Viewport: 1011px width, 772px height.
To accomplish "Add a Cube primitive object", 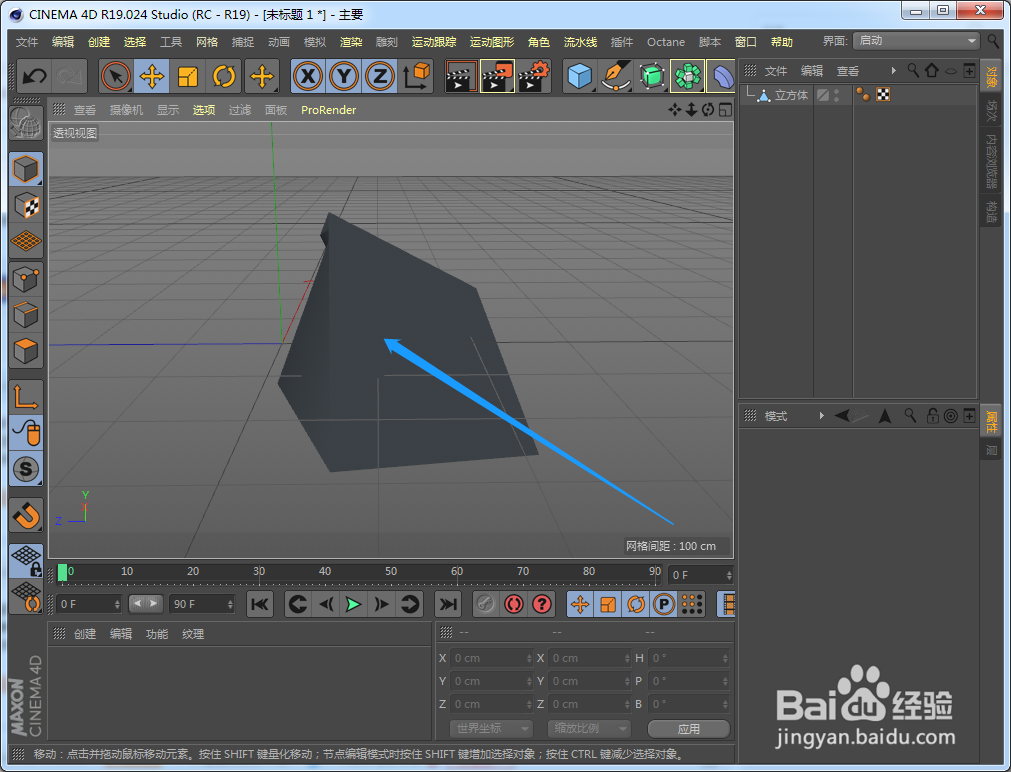I will tap(579, 77).
